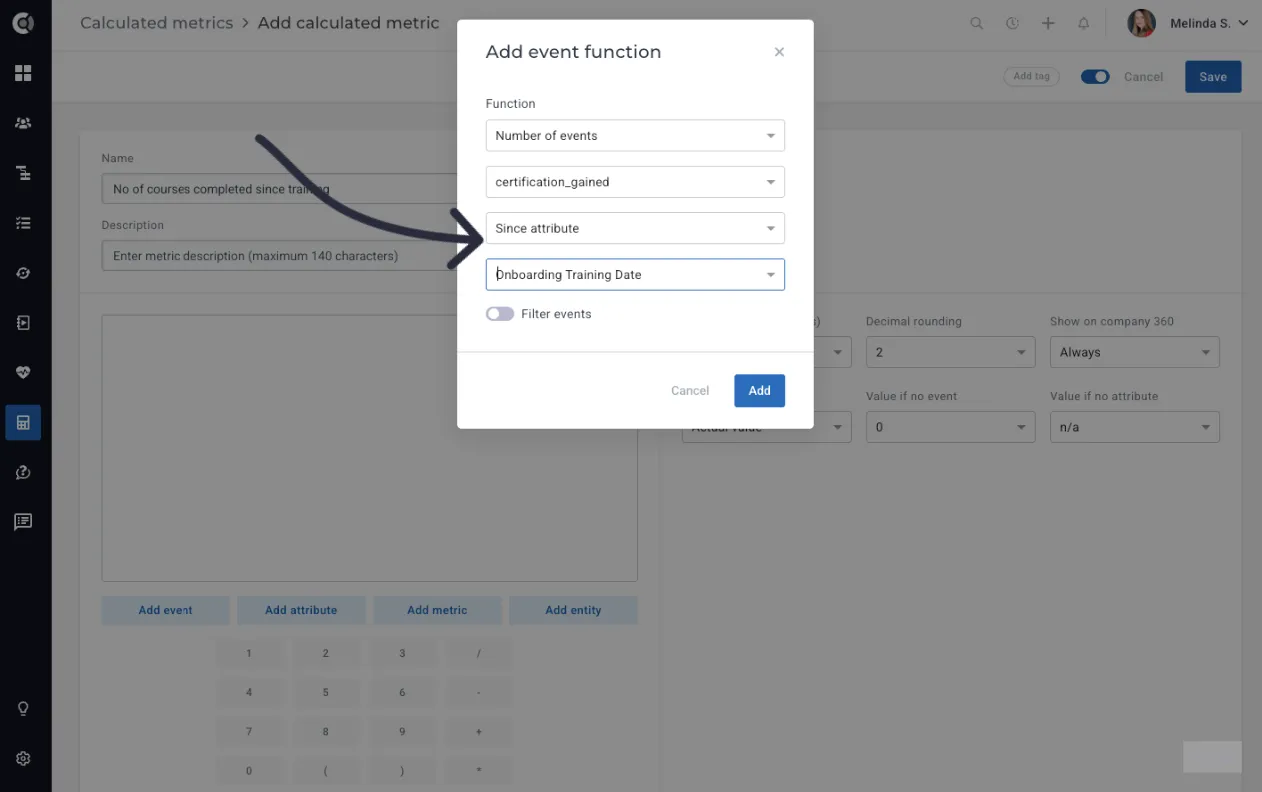Click the Add entity button
The width and height of the screenshot is (1262, 792).
573,610
